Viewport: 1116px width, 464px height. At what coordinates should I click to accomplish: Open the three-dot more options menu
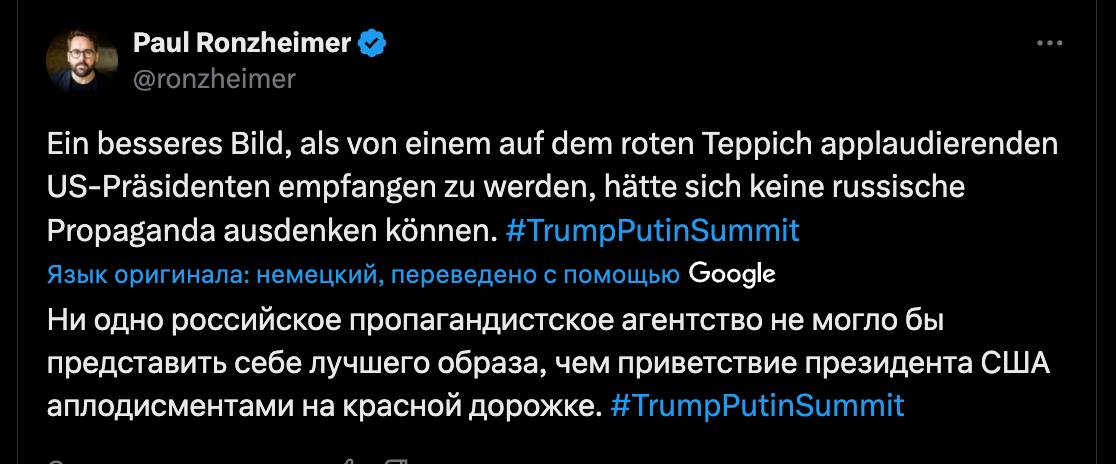[x=1049, y=45]
